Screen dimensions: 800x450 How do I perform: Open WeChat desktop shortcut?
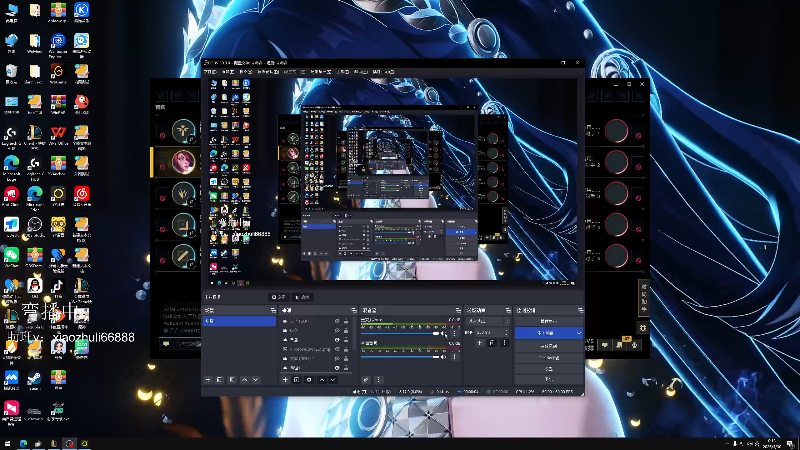[x=11, y=258]
